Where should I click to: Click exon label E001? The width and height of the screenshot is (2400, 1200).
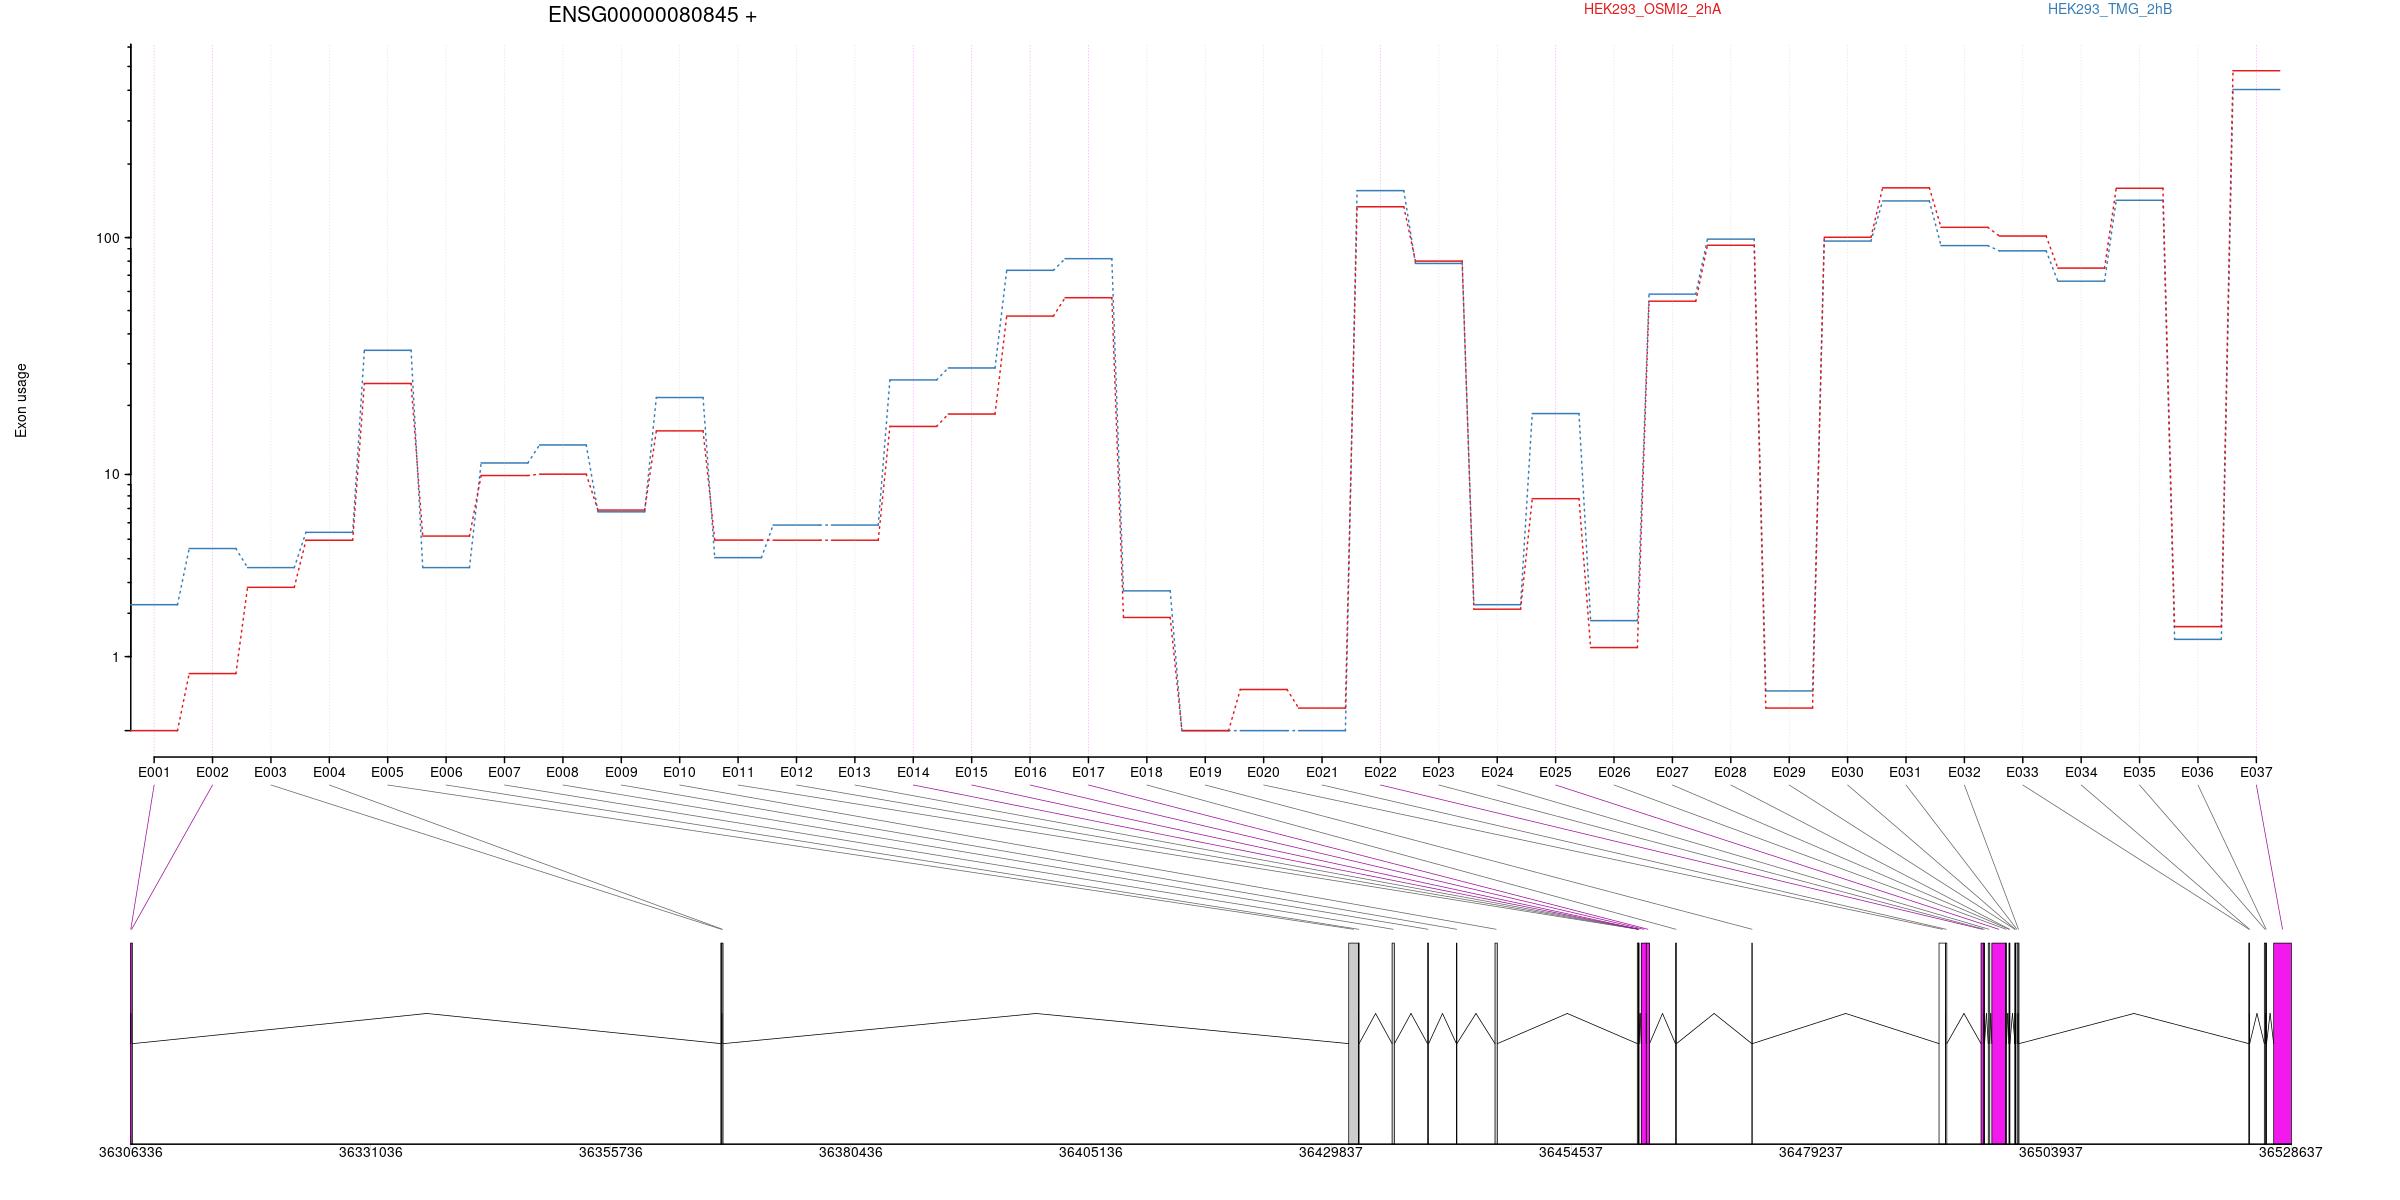(154, 772)
